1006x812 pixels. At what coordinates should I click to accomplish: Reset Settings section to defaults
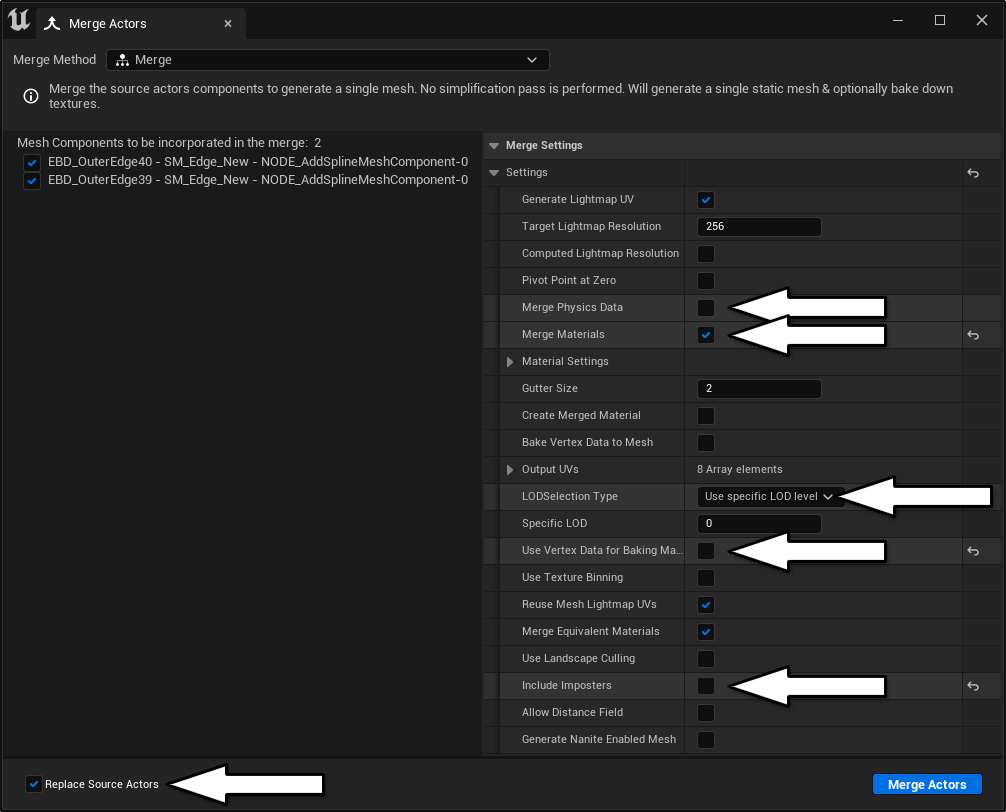(x=972, y=173)
